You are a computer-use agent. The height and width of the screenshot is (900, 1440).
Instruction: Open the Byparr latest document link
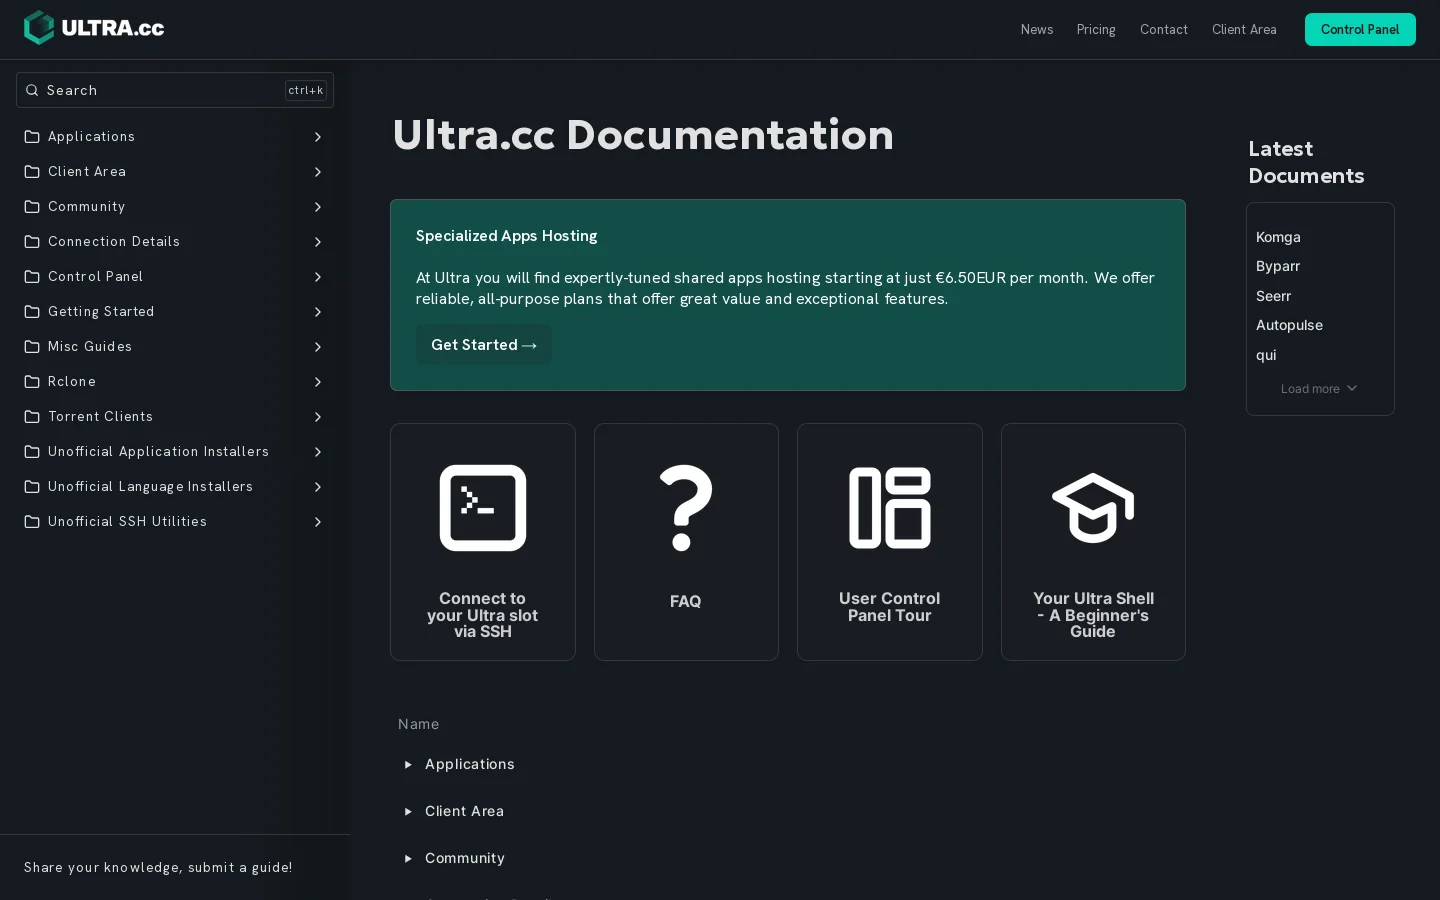click(1278, 267)
